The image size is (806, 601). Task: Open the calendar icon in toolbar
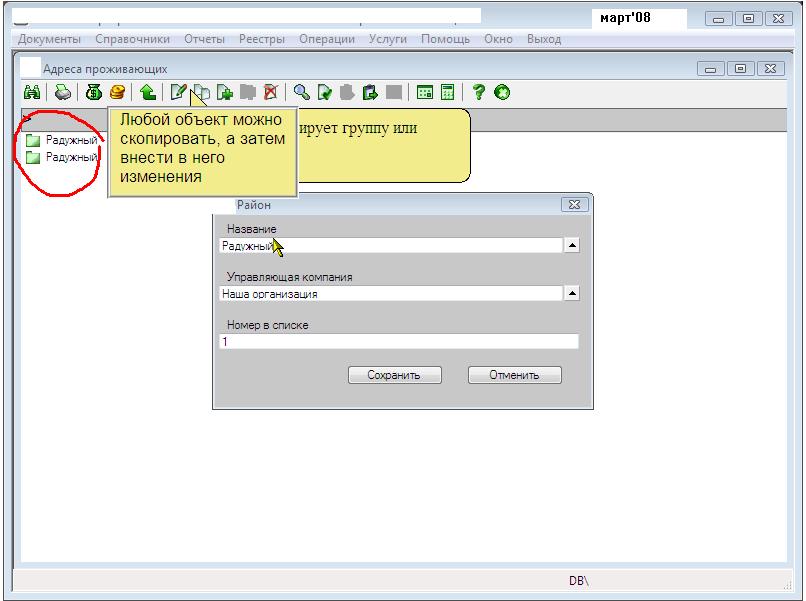coord(425,93)
